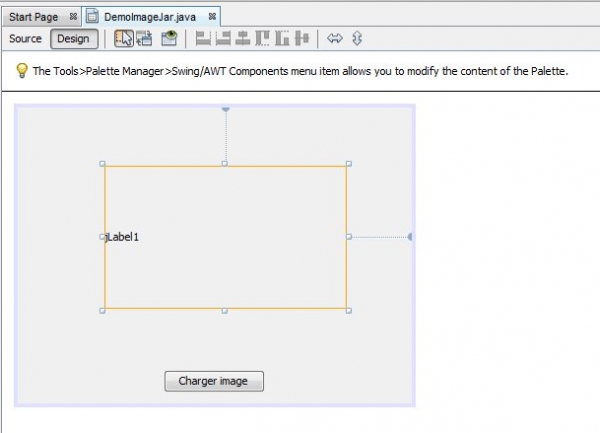
Task: Click the Preview Design icon
Action: [x=170, y=39]
